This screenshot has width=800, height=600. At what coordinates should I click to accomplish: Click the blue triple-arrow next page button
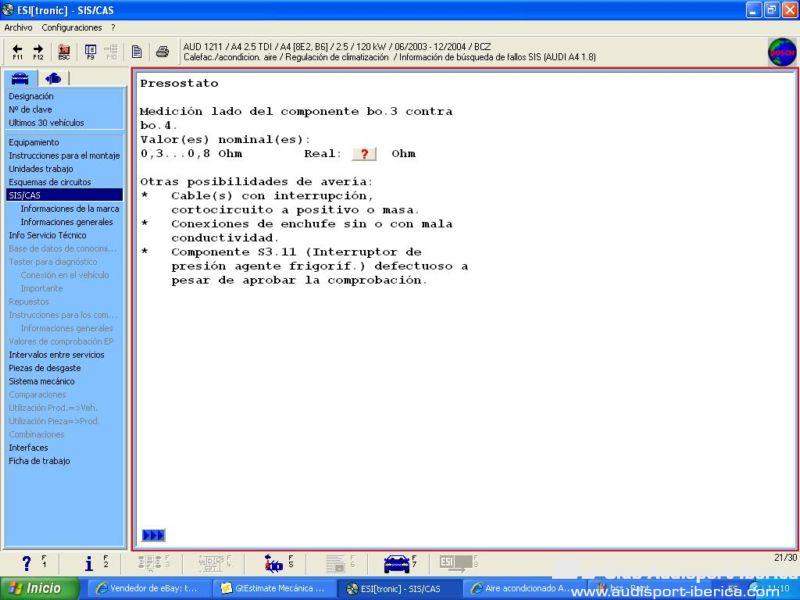click(x=153, y=535)
